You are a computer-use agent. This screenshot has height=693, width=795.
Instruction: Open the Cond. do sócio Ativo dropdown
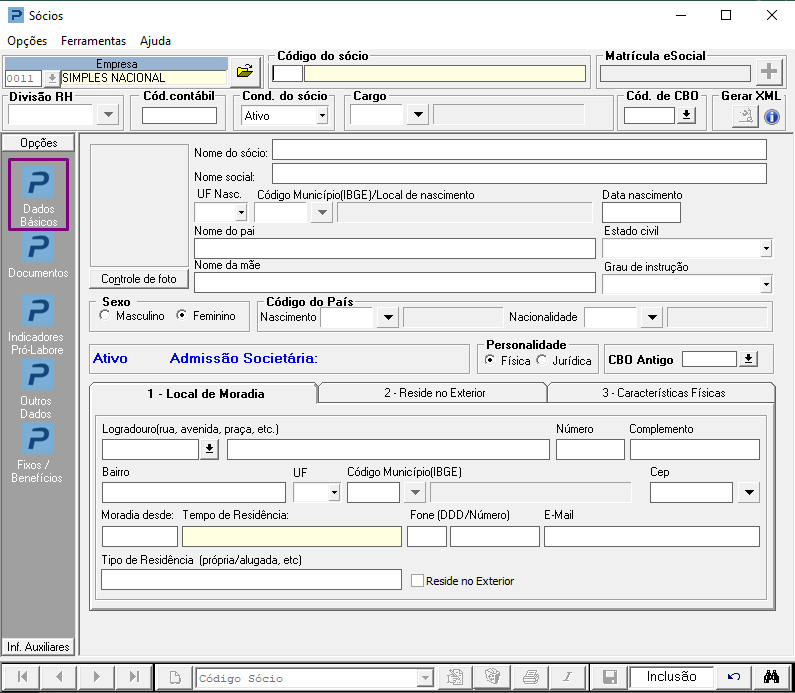[322, 116]
